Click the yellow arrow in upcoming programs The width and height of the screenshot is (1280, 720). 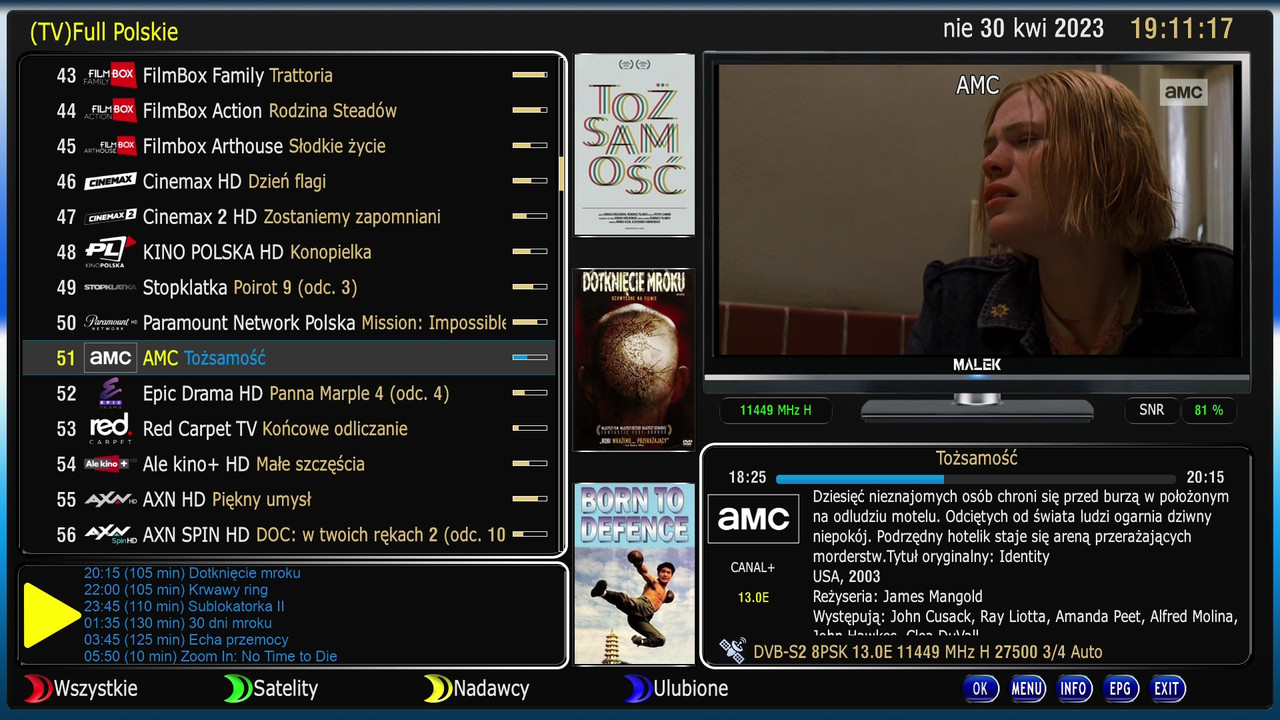click(x=51, y=615)
